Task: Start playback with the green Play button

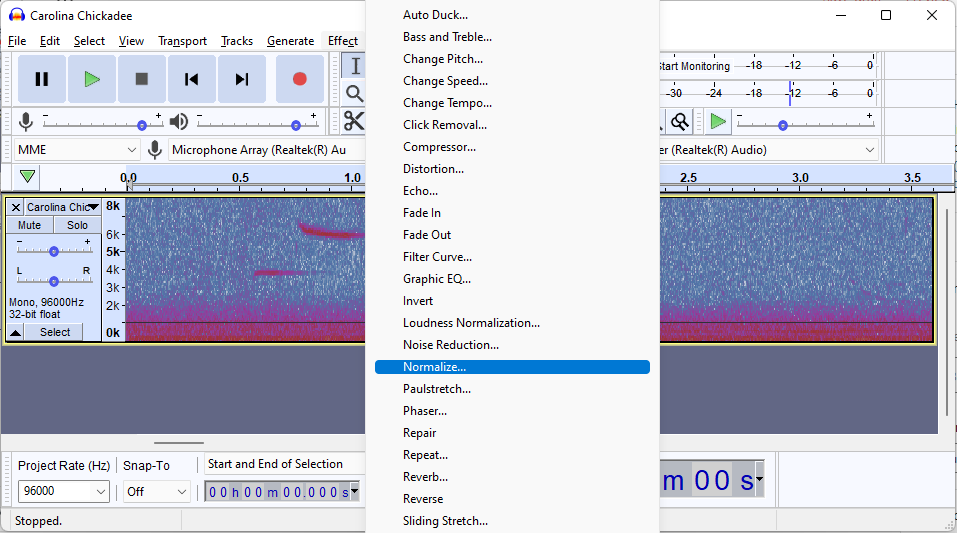Action: [x=92, y=79]
